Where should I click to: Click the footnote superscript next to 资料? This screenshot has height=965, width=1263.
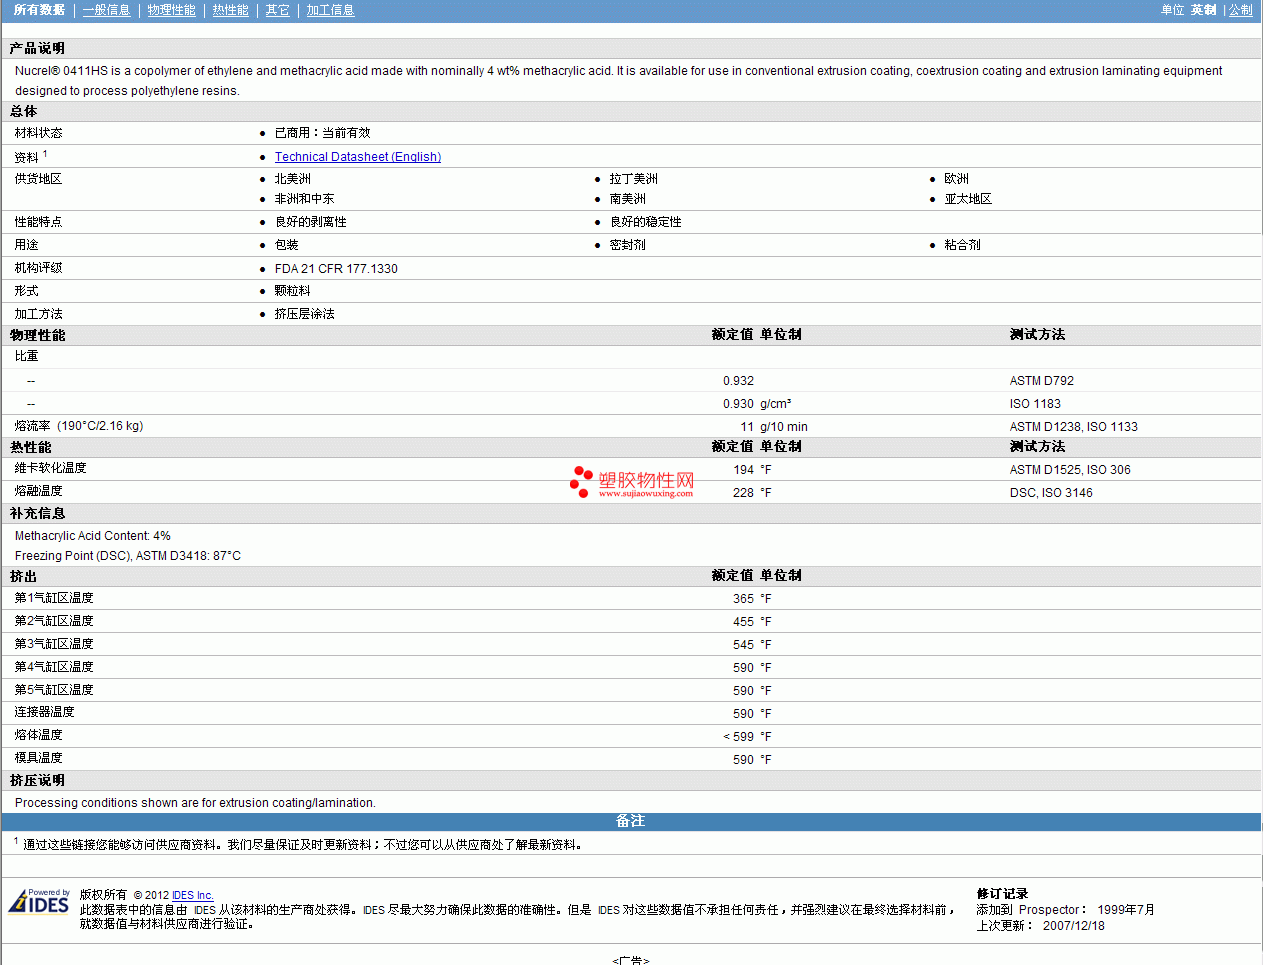pos(45,153)
